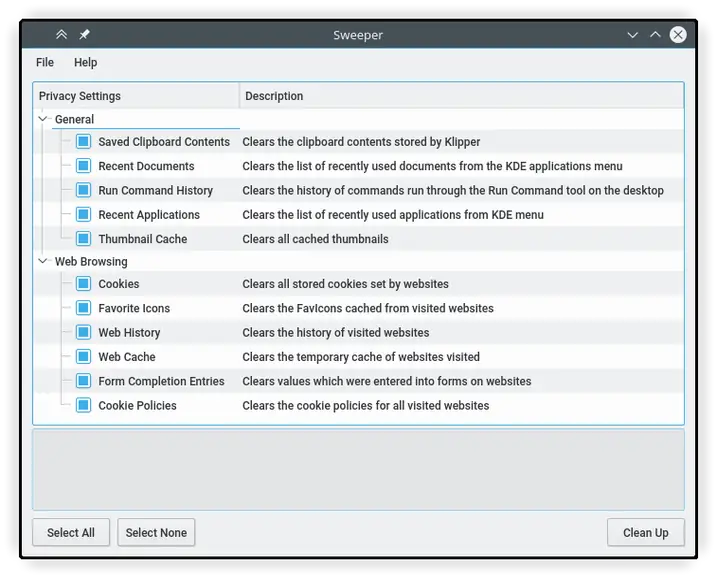Viewport: 717px width, 578px height.
Task: Click the recently used documents description
Action: (432, 166)
